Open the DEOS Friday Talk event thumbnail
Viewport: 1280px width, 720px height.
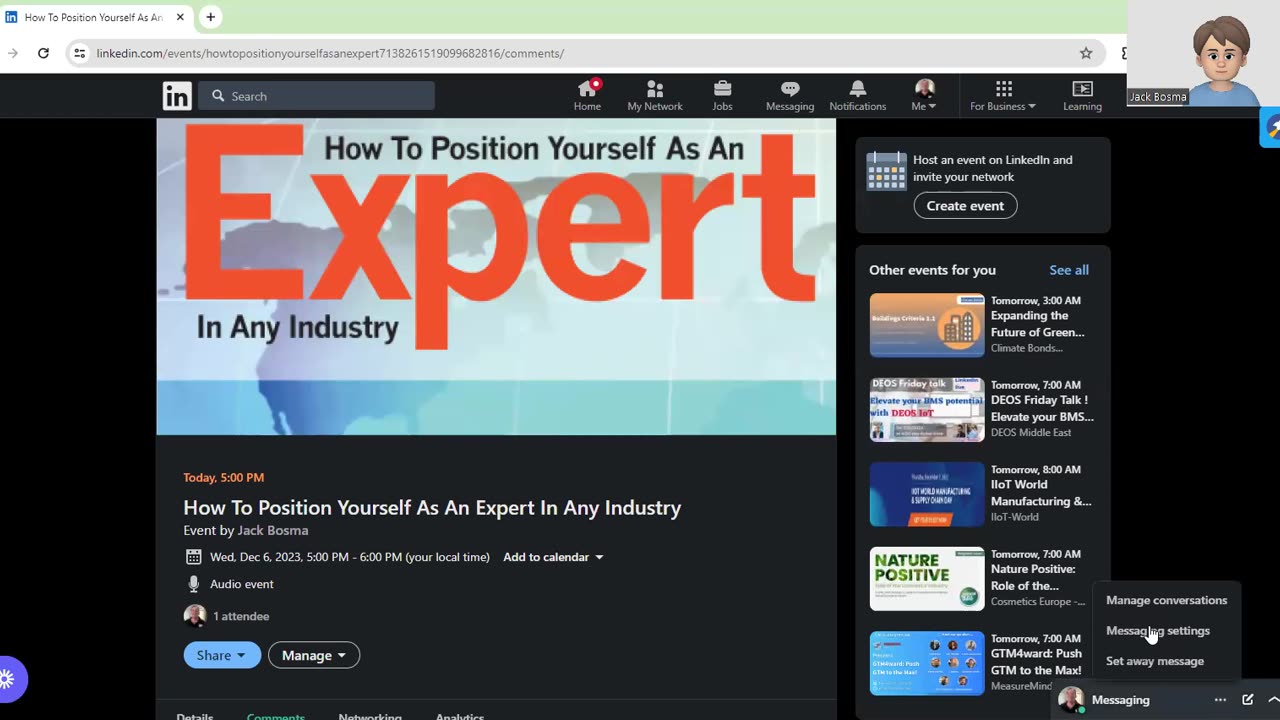(927, 409)
